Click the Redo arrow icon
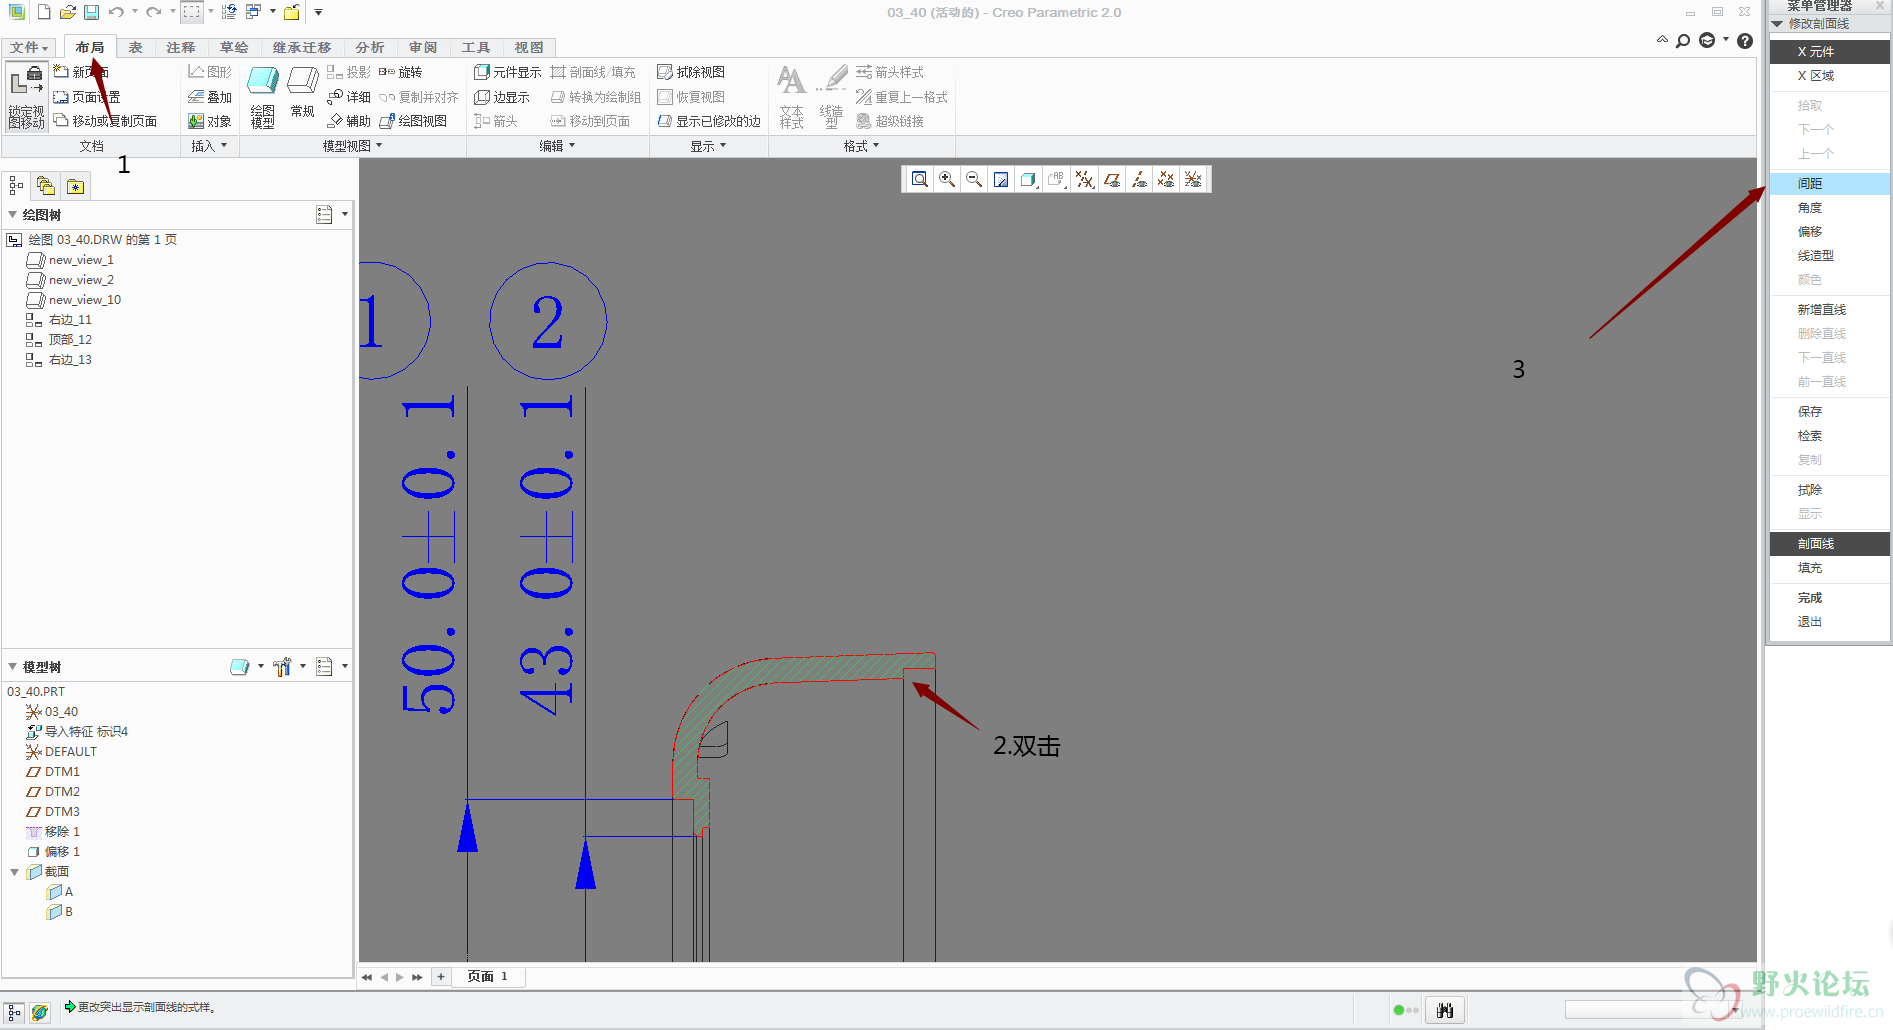The height and width of the screenshot is (1030, 1893). 153,12
